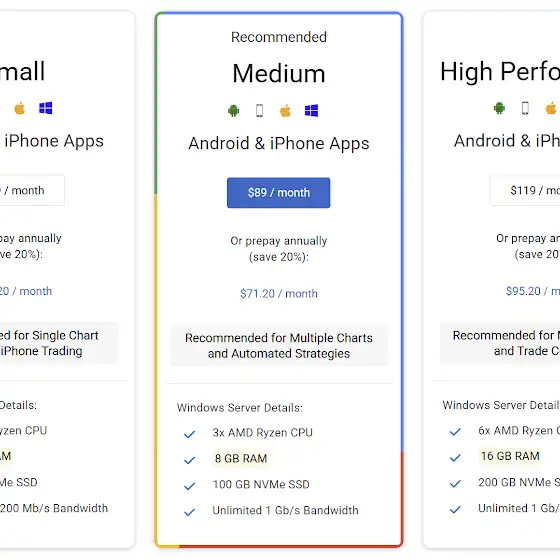
Task: Click Recommended for Multiple Charts banner
Action: point(279,345)
